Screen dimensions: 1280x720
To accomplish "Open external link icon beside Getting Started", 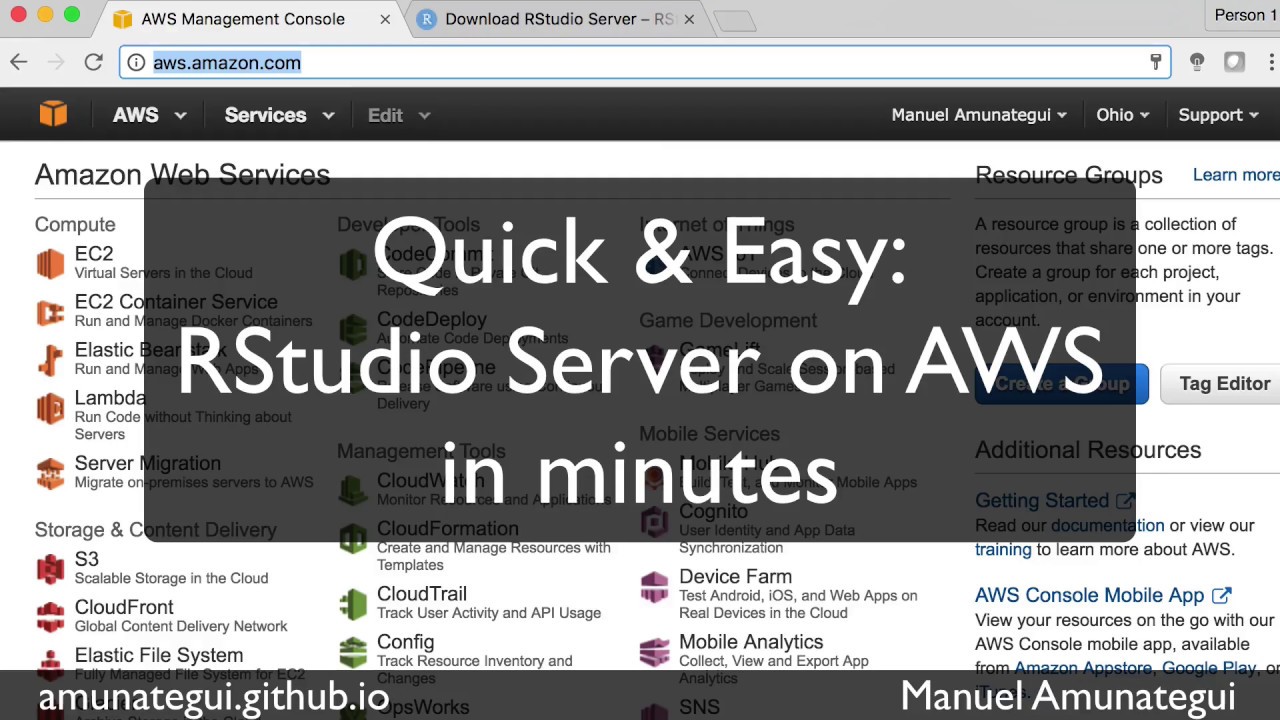I will point(1125,500).
